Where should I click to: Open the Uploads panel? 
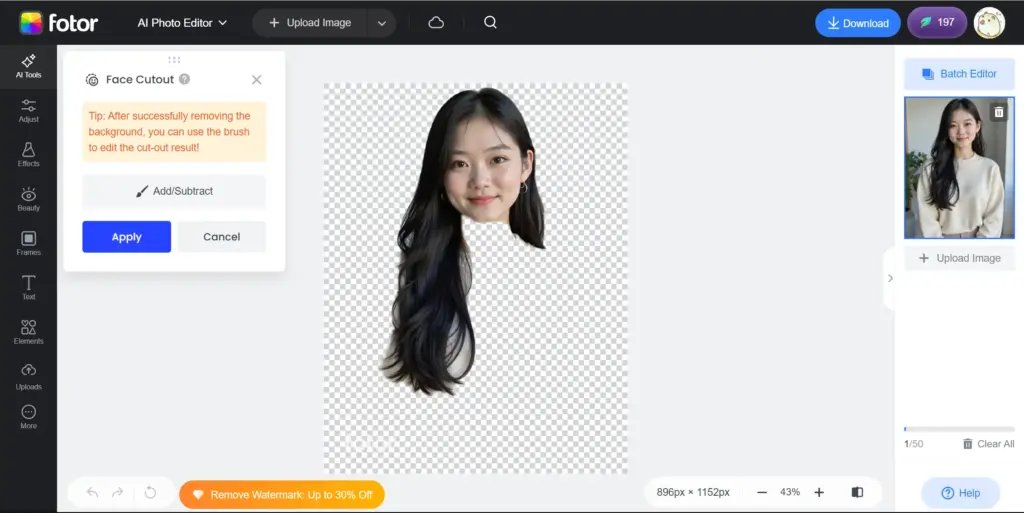pos(28,377)
